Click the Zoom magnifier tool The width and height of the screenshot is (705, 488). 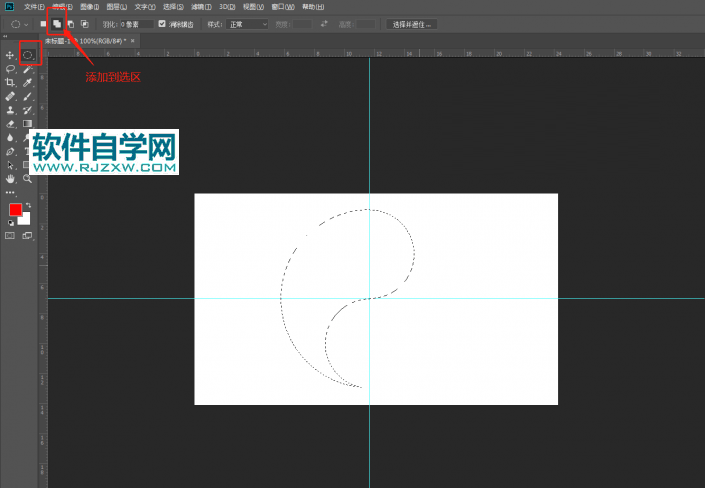click(28, 178)
